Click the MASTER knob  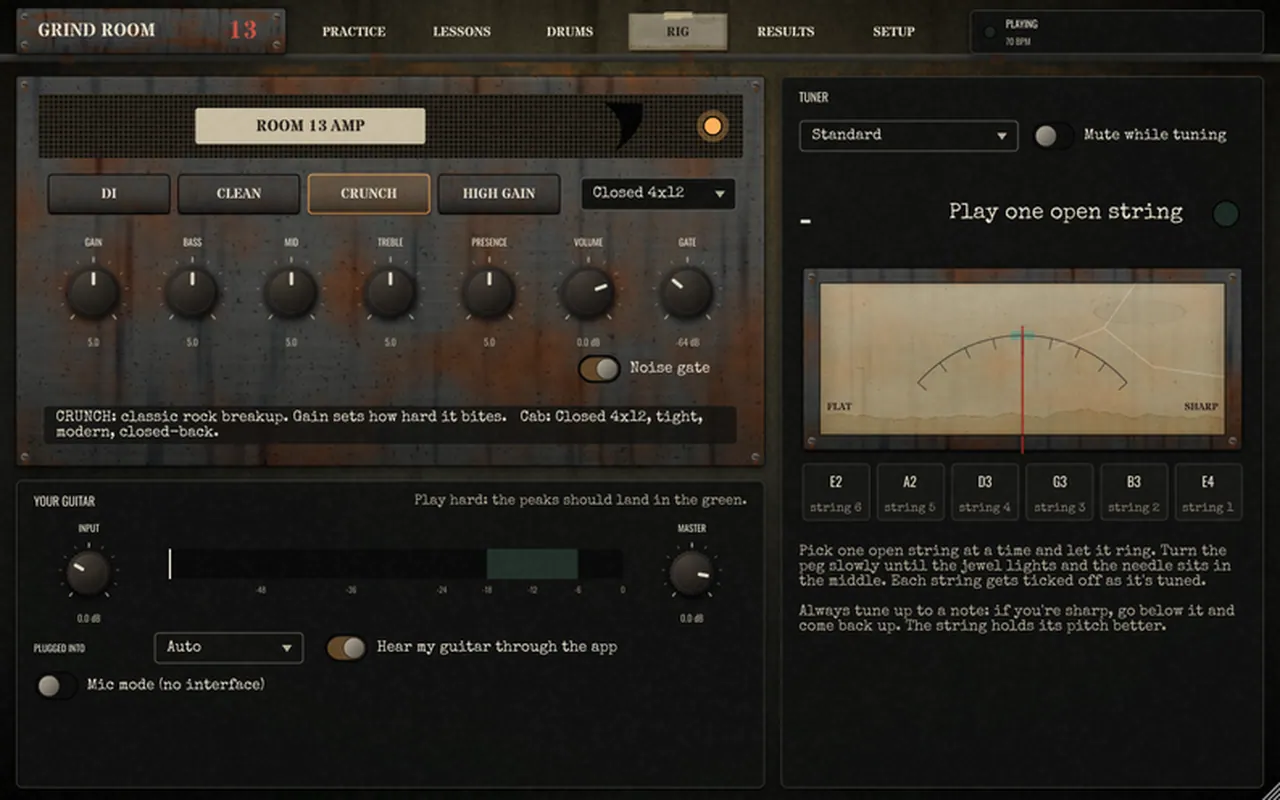(x=692, y=573)
